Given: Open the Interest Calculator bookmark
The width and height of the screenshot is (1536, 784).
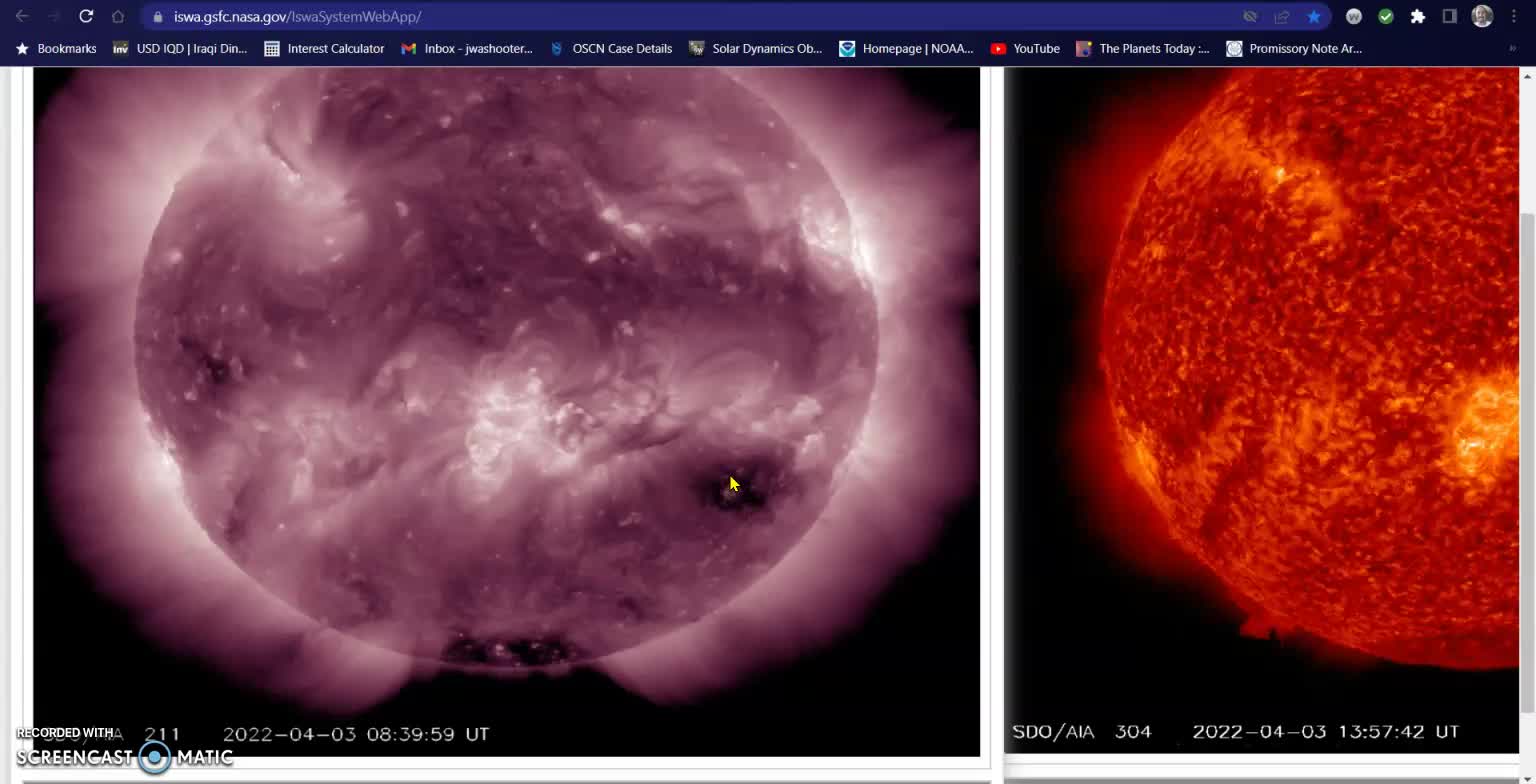Looking at the screenshot, I should 325,48.
